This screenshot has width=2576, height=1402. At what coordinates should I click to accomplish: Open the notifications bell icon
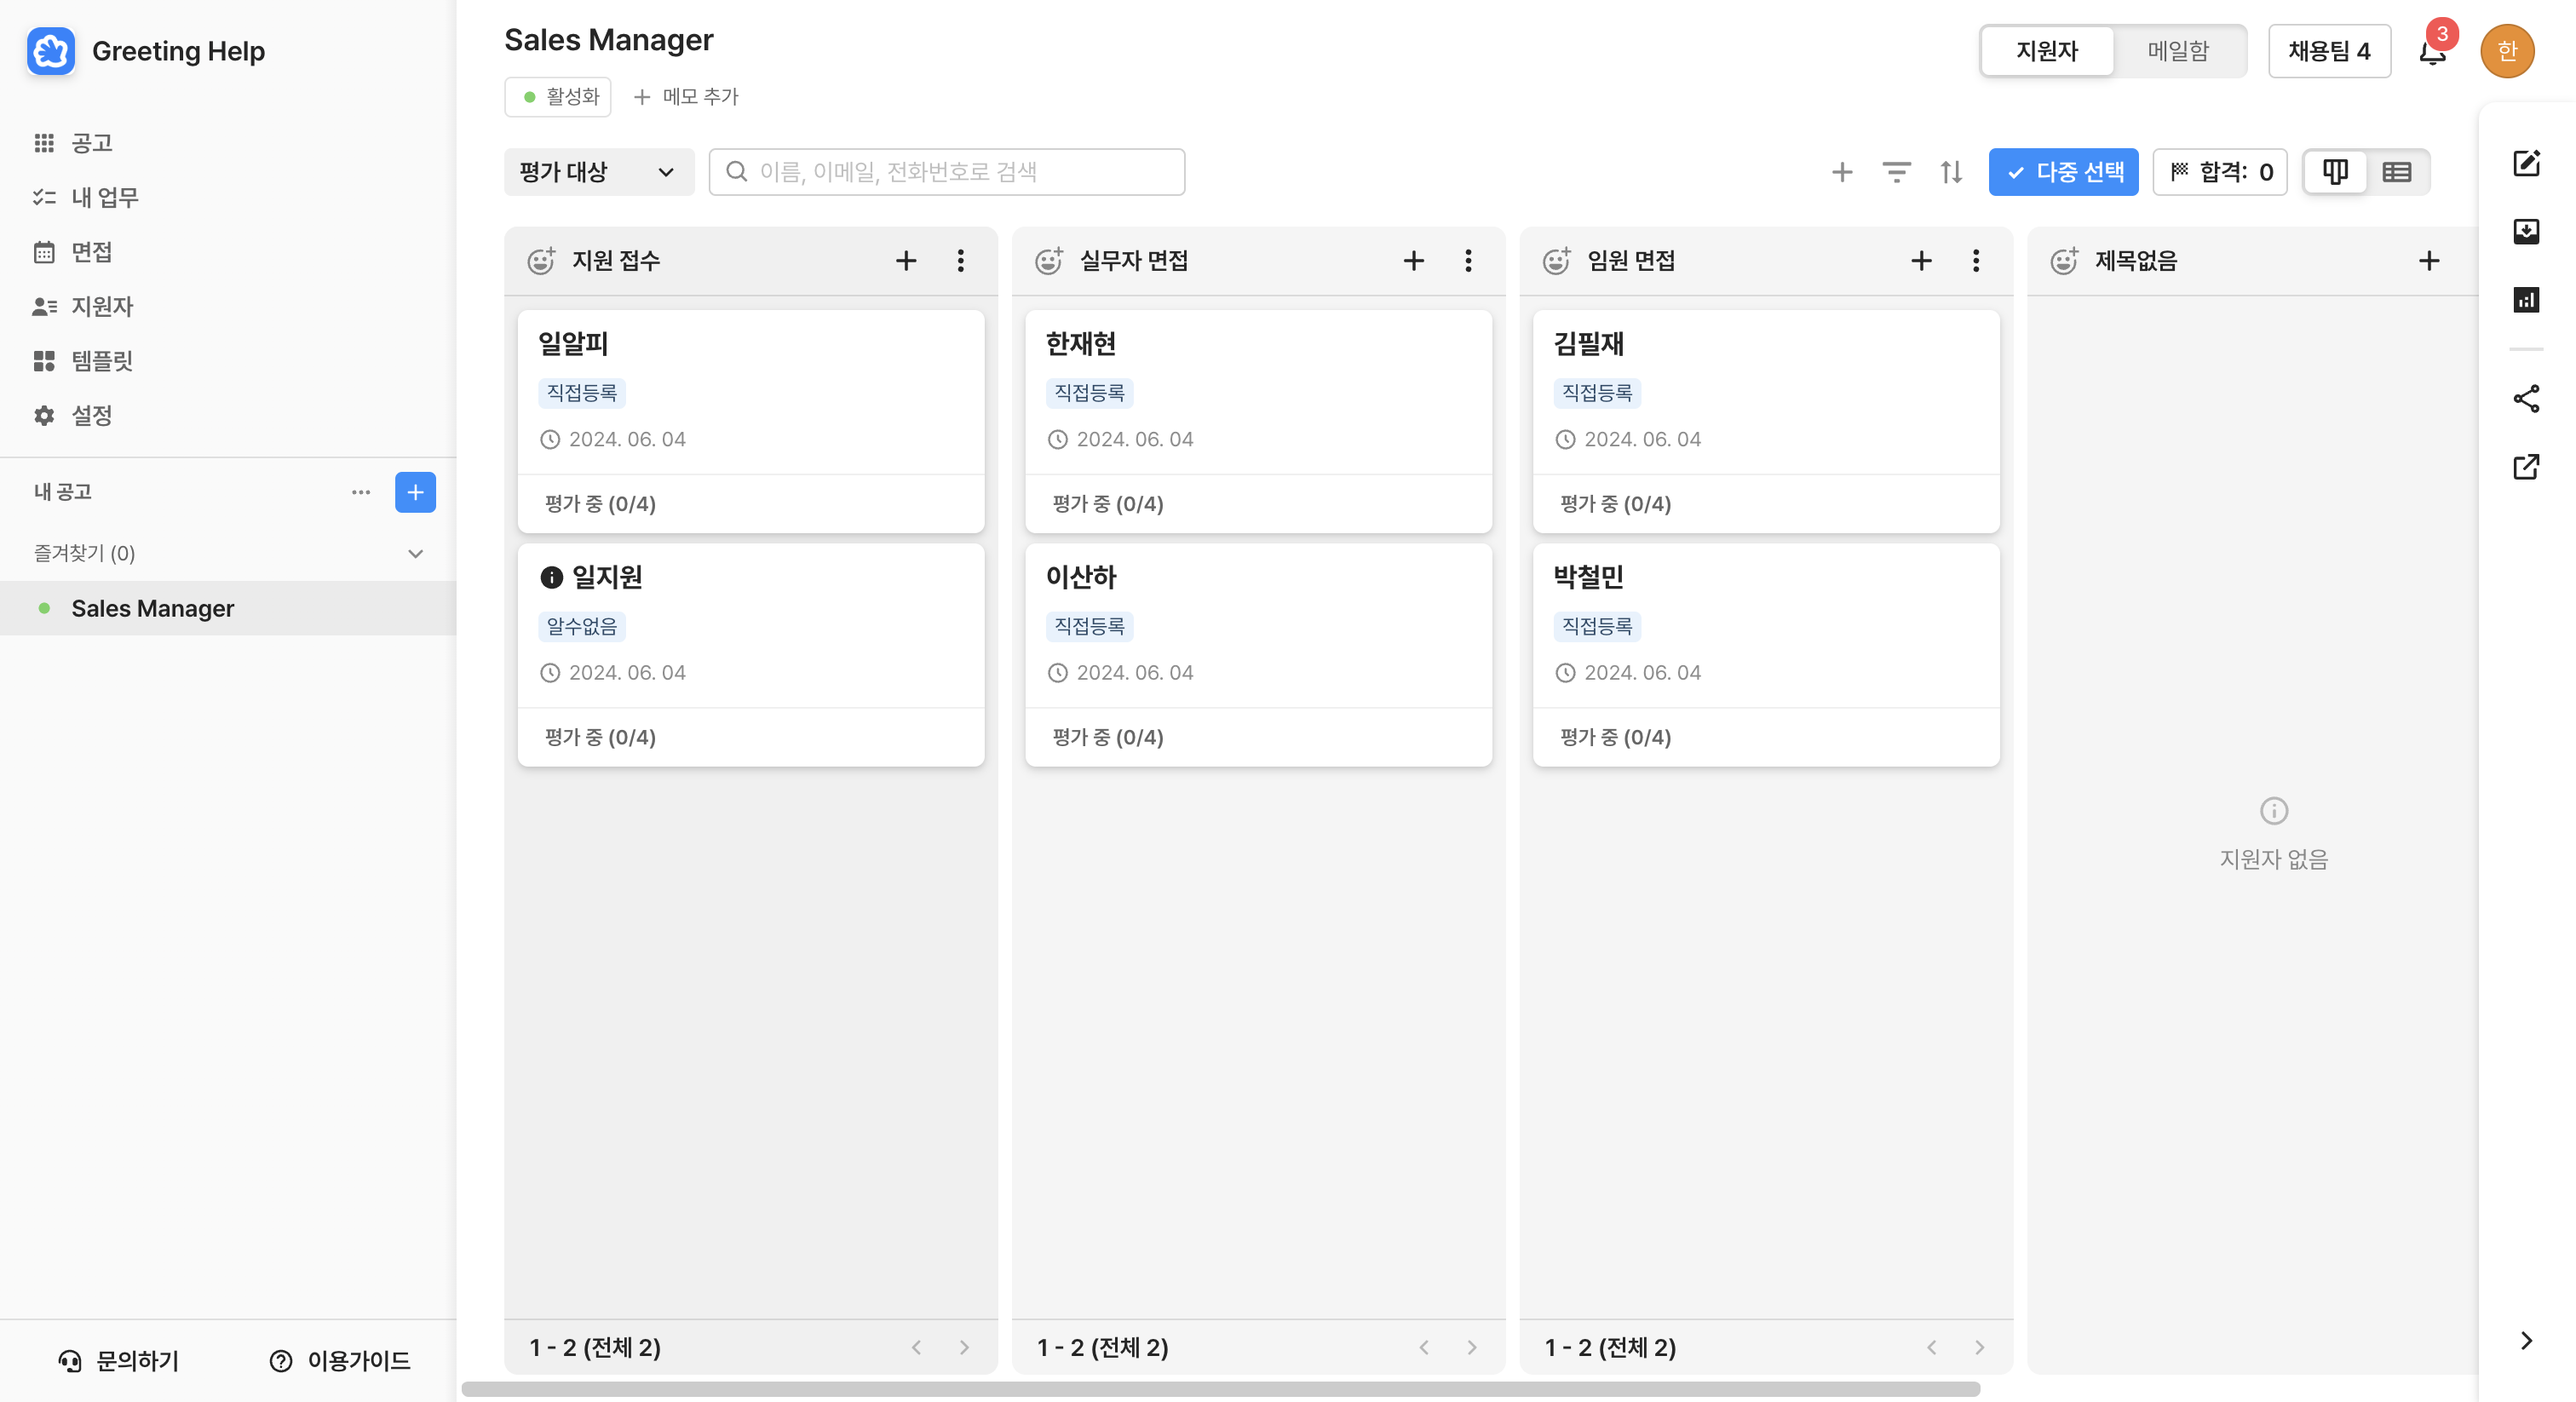coord(2432,51)
